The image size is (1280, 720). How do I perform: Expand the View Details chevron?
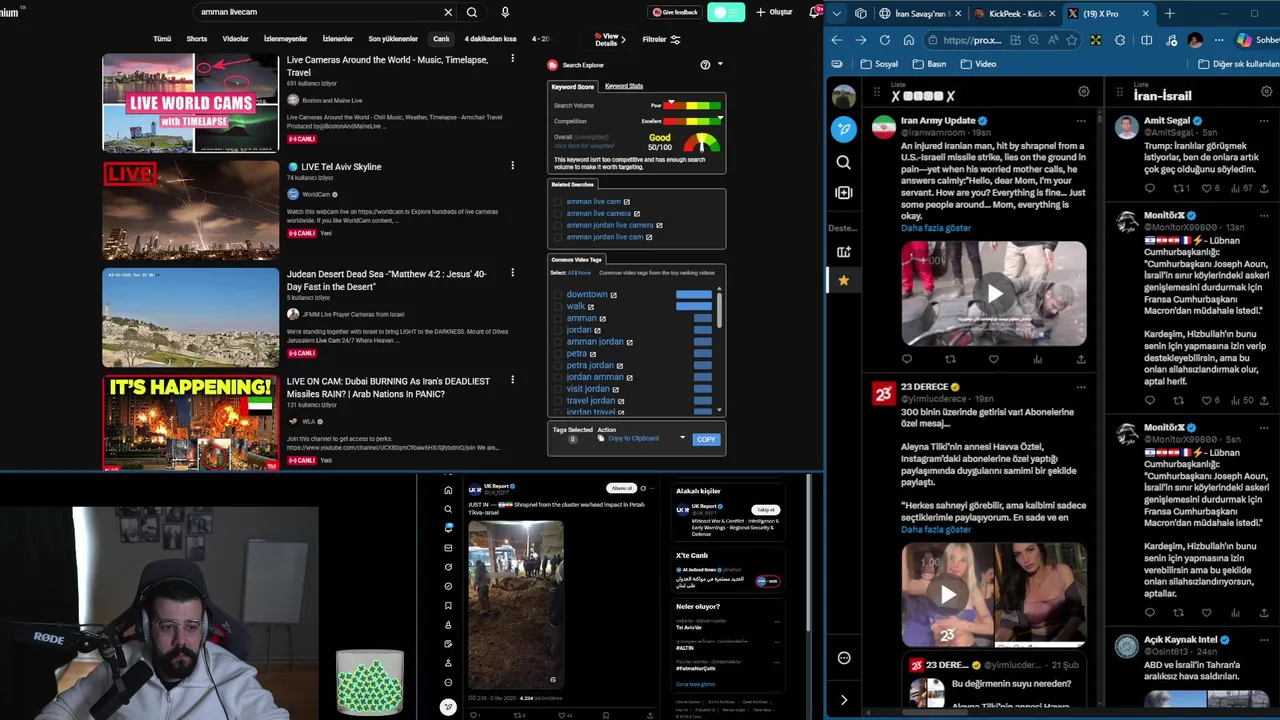623,40
